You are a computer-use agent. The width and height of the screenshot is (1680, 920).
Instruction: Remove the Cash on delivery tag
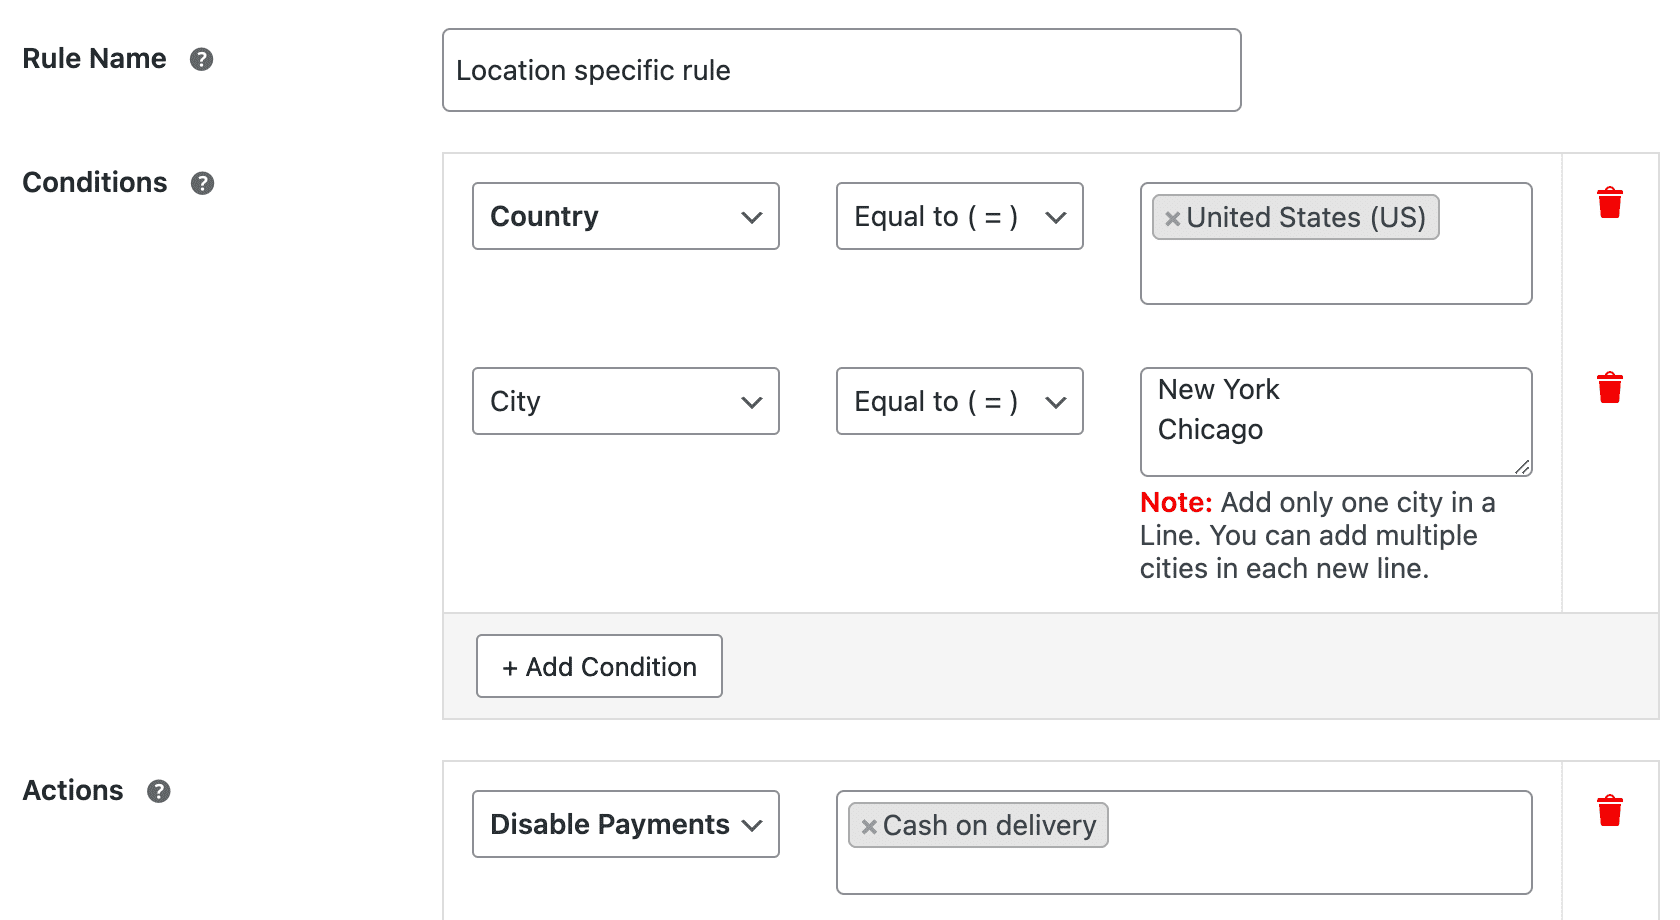coord(868,826)
